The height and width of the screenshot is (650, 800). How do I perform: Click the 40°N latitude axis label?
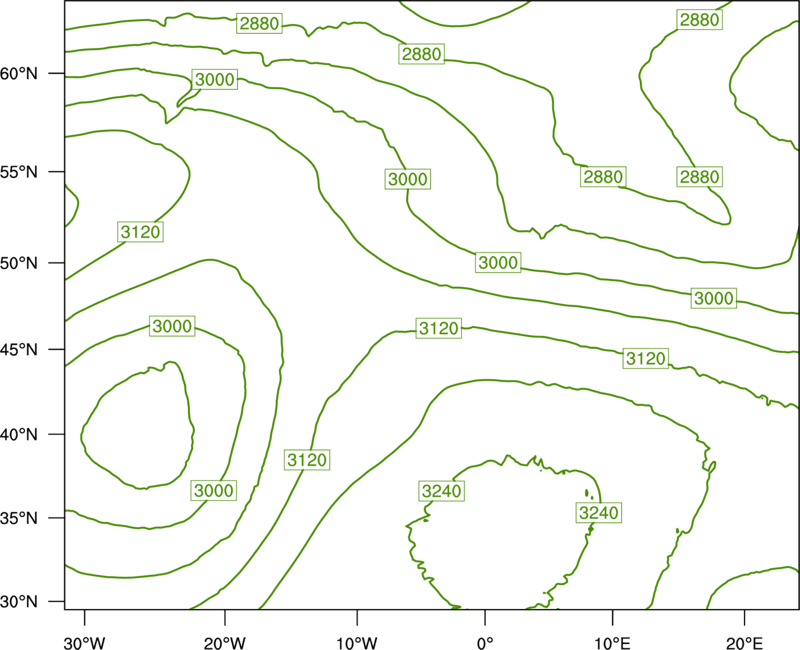(x=19, y=434)
